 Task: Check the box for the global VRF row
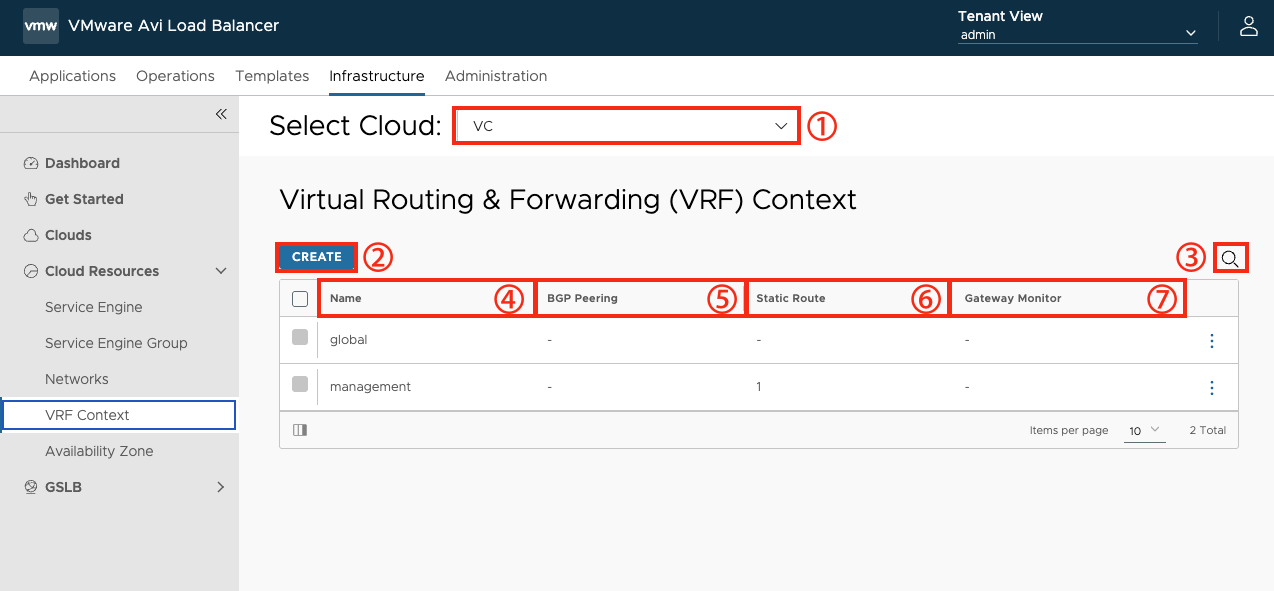pyautogui.click(x=300, y=338)
